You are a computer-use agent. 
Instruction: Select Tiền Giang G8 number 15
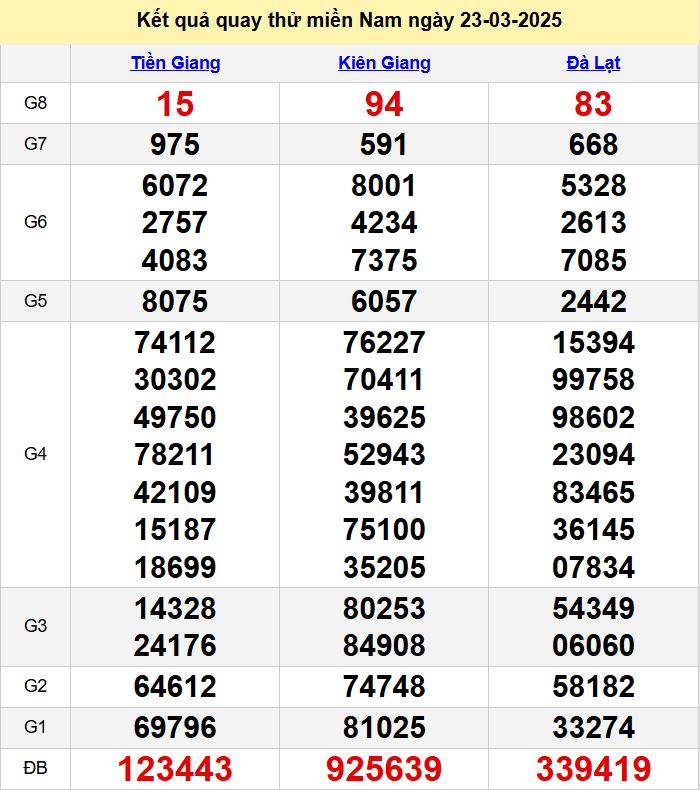(175, 104)
